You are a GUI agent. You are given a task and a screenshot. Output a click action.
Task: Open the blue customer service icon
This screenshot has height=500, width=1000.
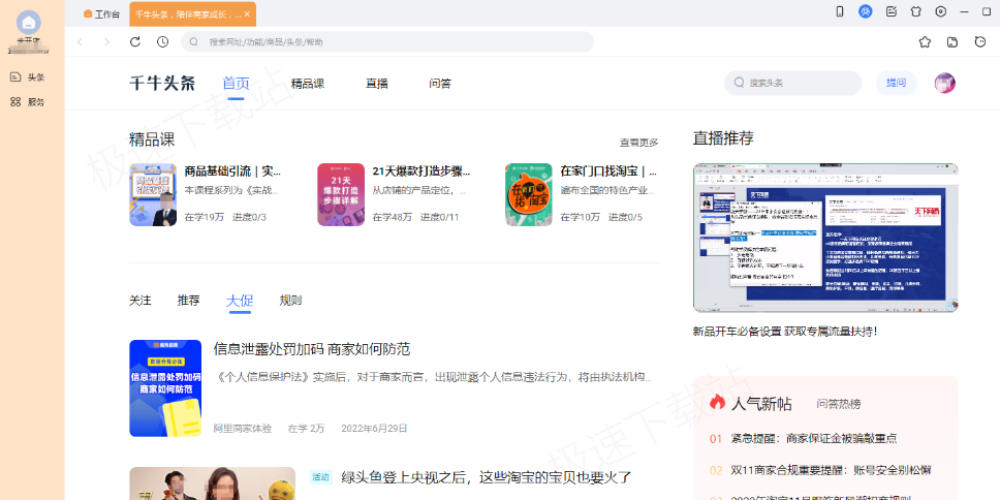pos(865,11)
